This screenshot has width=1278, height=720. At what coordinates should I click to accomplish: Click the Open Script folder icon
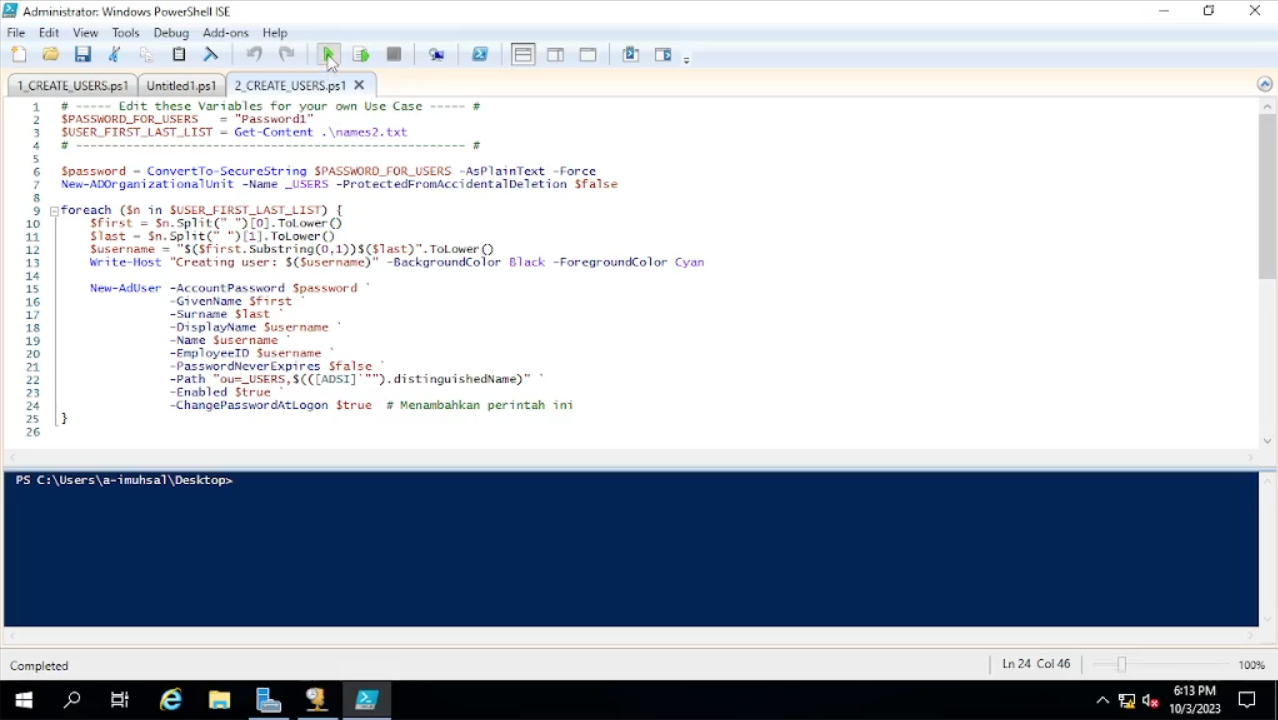[51, 55]
